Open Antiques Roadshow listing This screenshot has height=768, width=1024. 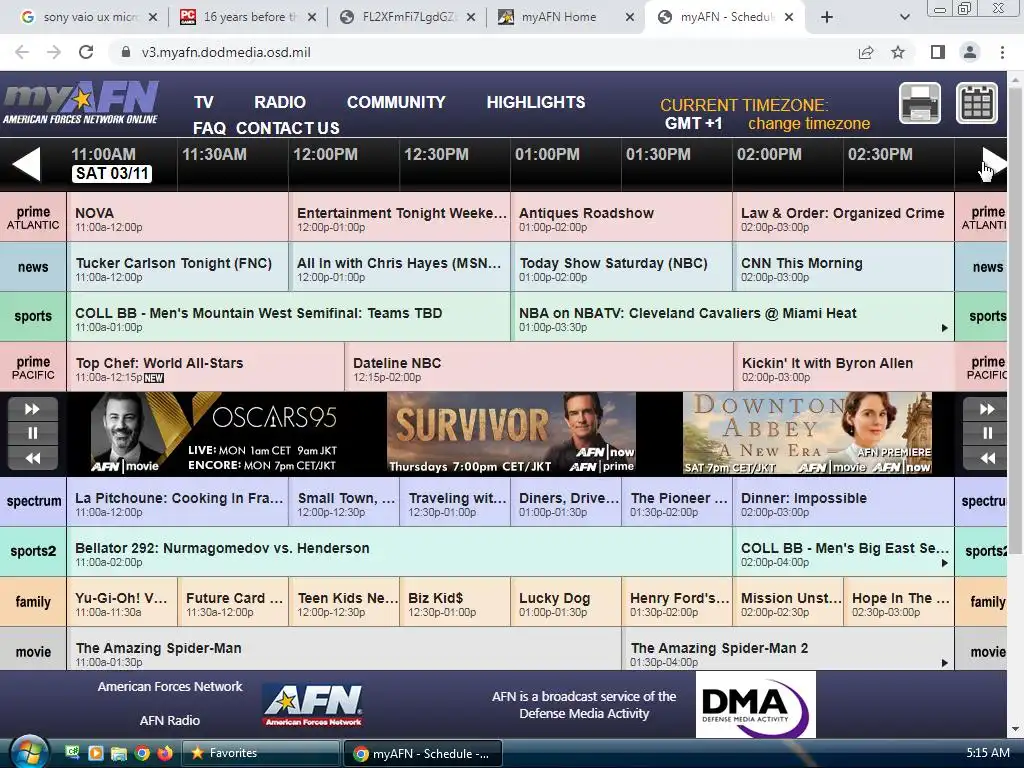point(622,217)
